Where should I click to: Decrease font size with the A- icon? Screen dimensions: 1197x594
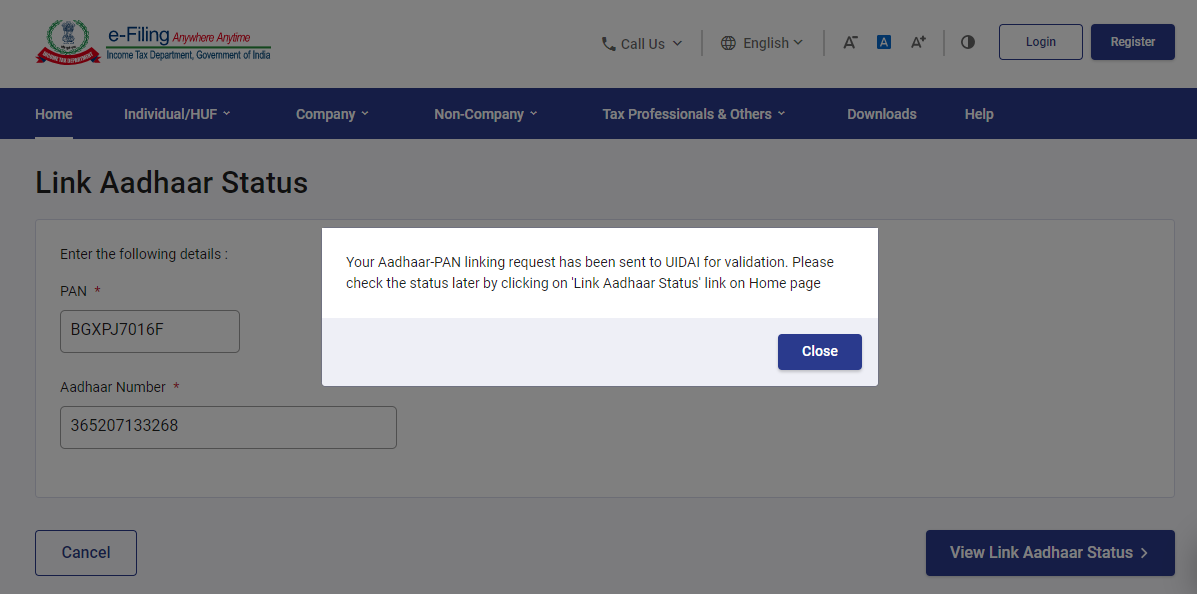tap(850, 42)
